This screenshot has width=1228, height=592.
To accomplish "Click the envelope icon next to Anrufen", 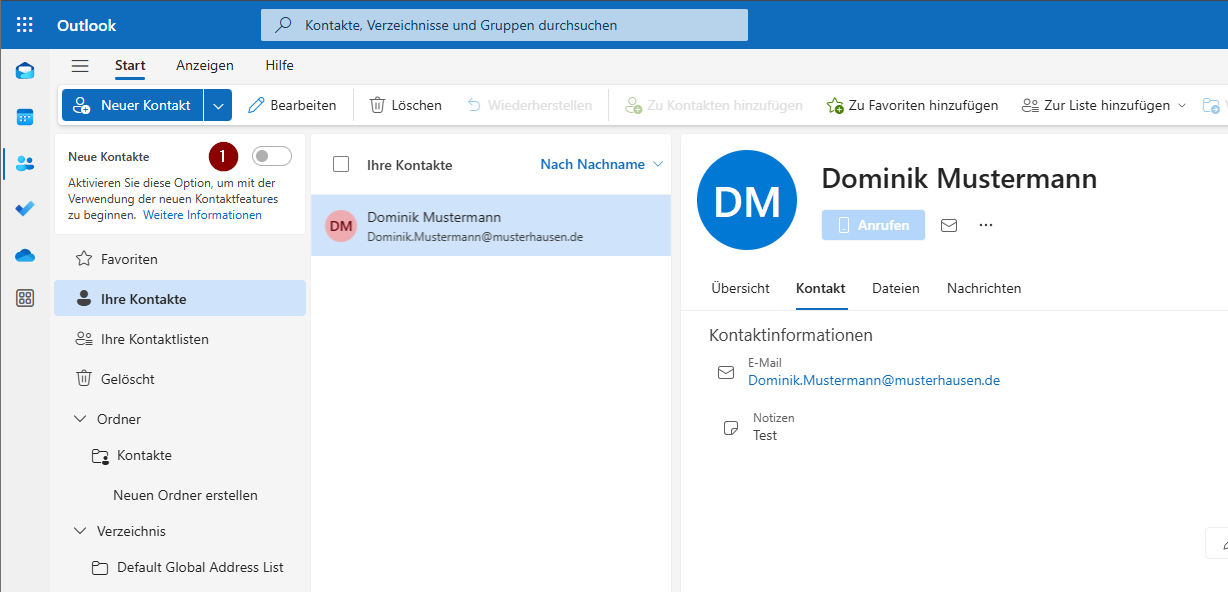I will click(949, 225).
